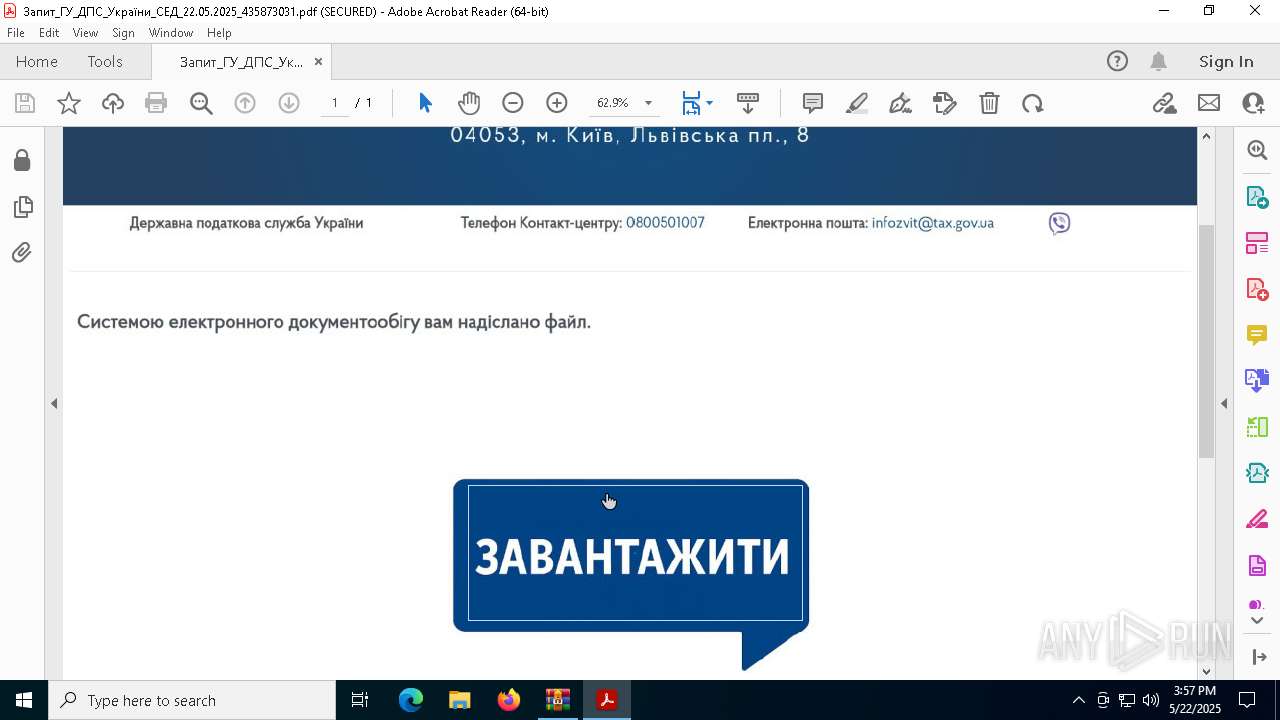1280x720 pixels.
Task: Click scrollbar down arrow
Action: 1206,671
